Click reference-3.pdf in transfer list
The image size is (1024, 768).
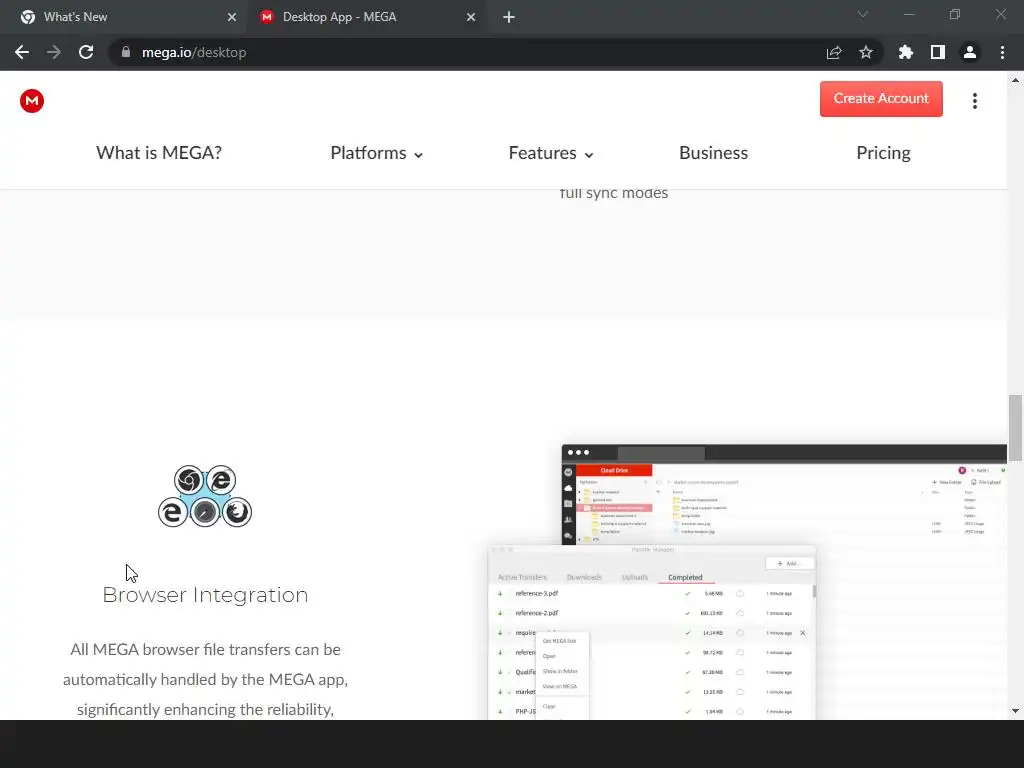(536, 594)
